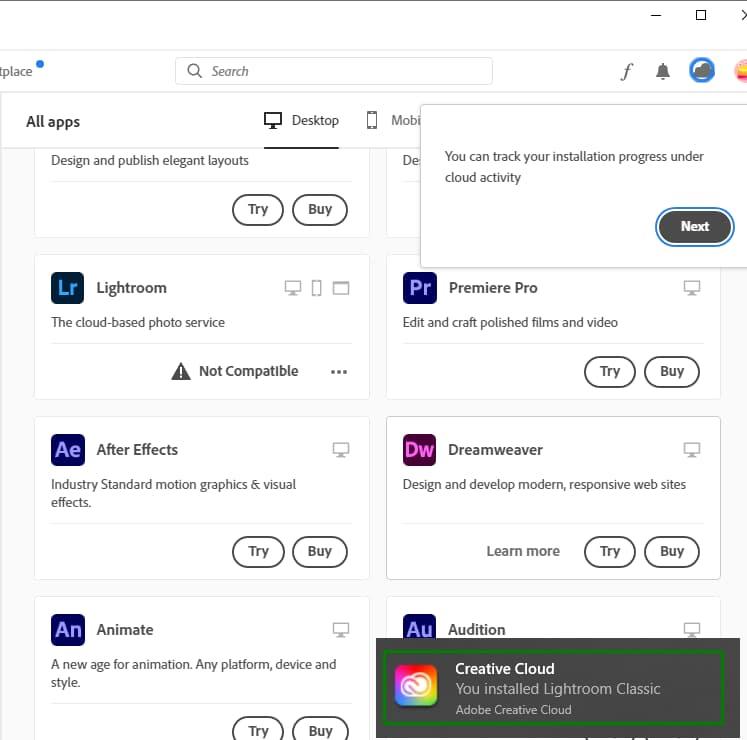This screenshot has height=740, width=747.
Task: Click the Animate An app icon
Action: pyautogui.click(x=68, y=630)
